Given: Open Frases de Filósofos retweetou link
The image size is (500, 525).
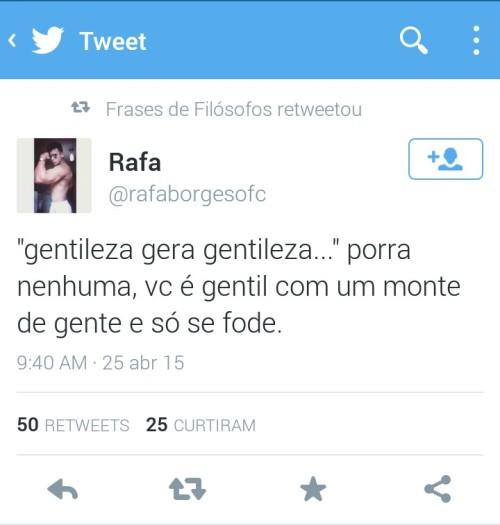Looking at the screenshot, I should (x=234, y=109).
